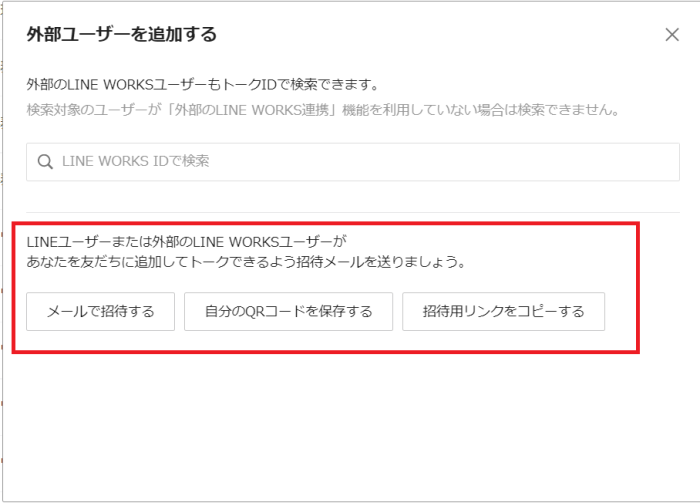
Task: Click the line LINEユーザーまたは外部のLINE WORKSユーザーが
Action: [187, 241]
